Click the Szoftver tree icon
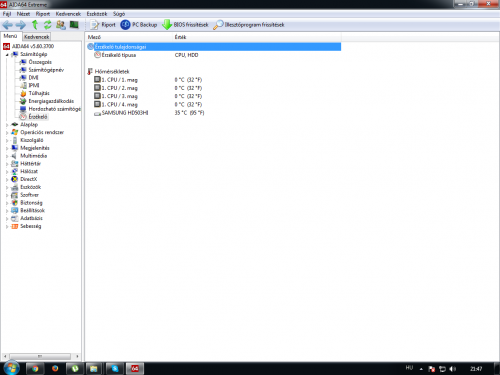This screenshot has height=375, width=500. coord(15,195)
